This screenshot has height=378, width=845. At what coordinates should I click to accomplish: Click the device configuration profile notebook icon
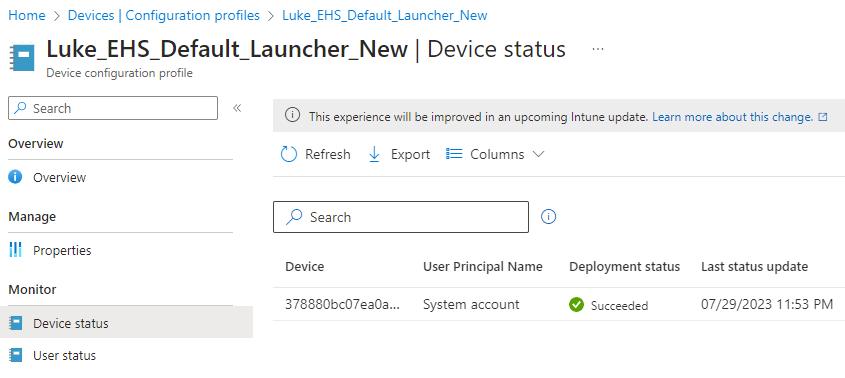click(x=22, y=57)
